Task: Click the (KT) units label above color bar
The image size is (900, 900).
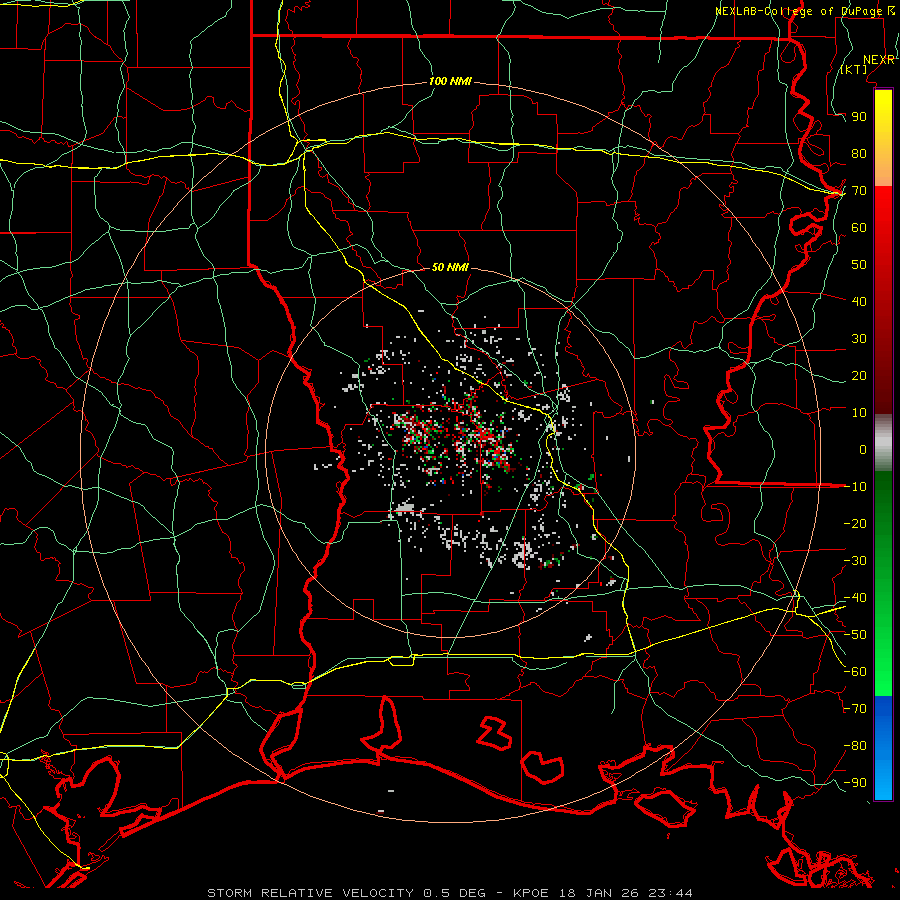Action: tap(854, 69)
